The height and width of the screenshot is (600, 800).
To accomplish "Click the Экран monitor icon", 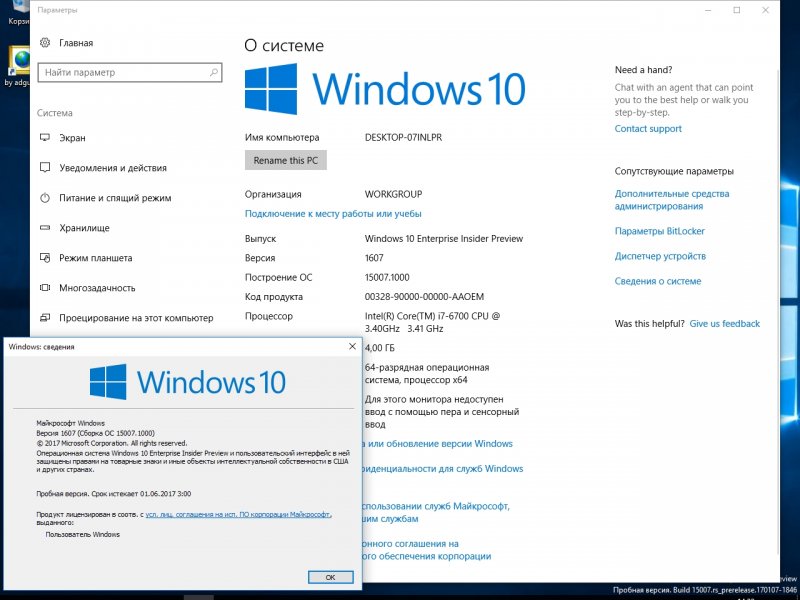I will (45, 137).
